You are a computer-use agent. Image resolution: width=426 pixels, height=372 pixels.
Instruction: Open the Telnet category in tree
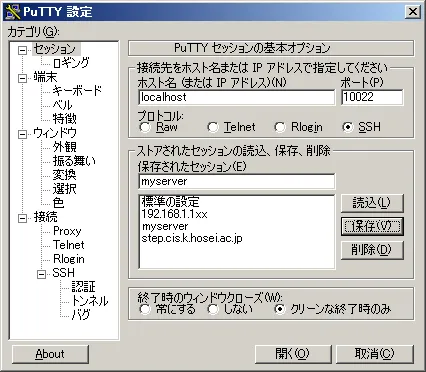pos(68,245)
